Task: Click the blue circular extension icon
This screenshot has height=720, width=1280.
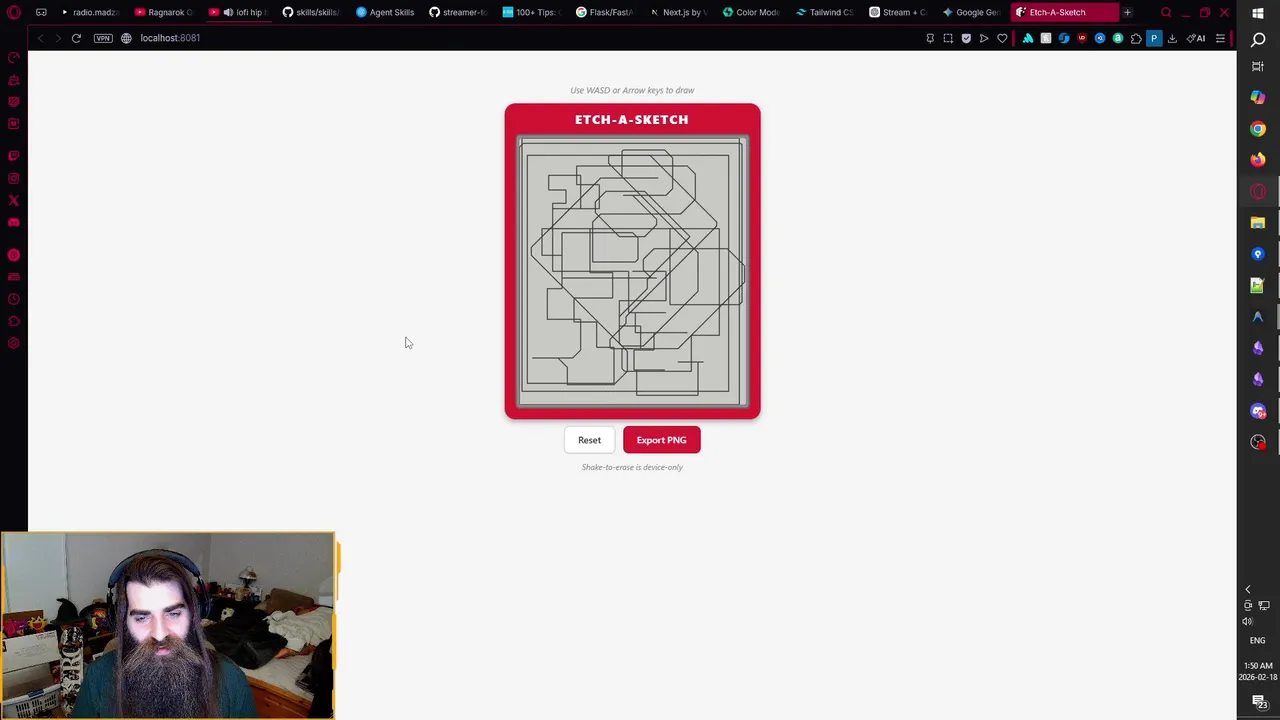Action: coord(1100,38)
